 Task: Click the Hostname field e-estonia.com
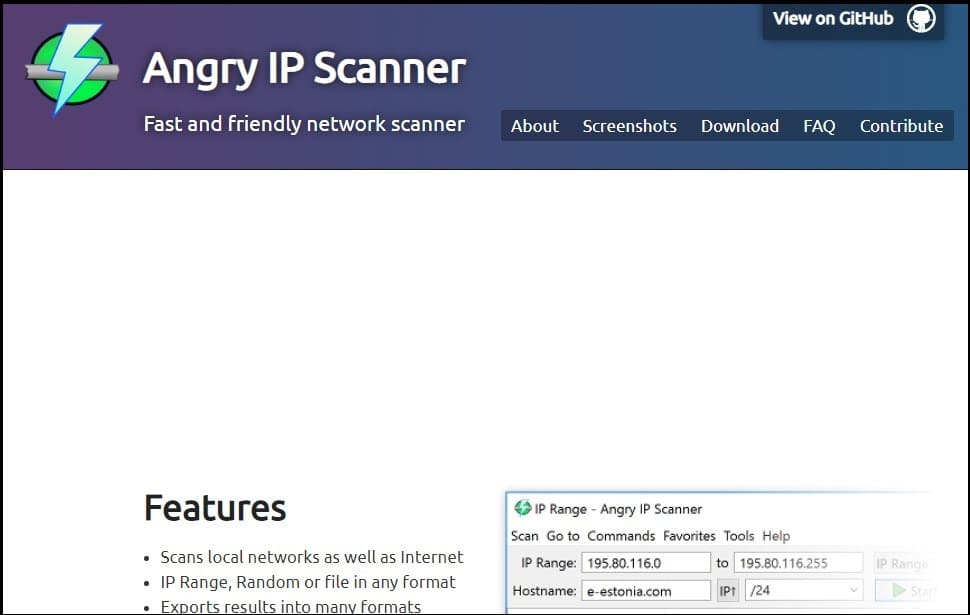coord(646,591)
